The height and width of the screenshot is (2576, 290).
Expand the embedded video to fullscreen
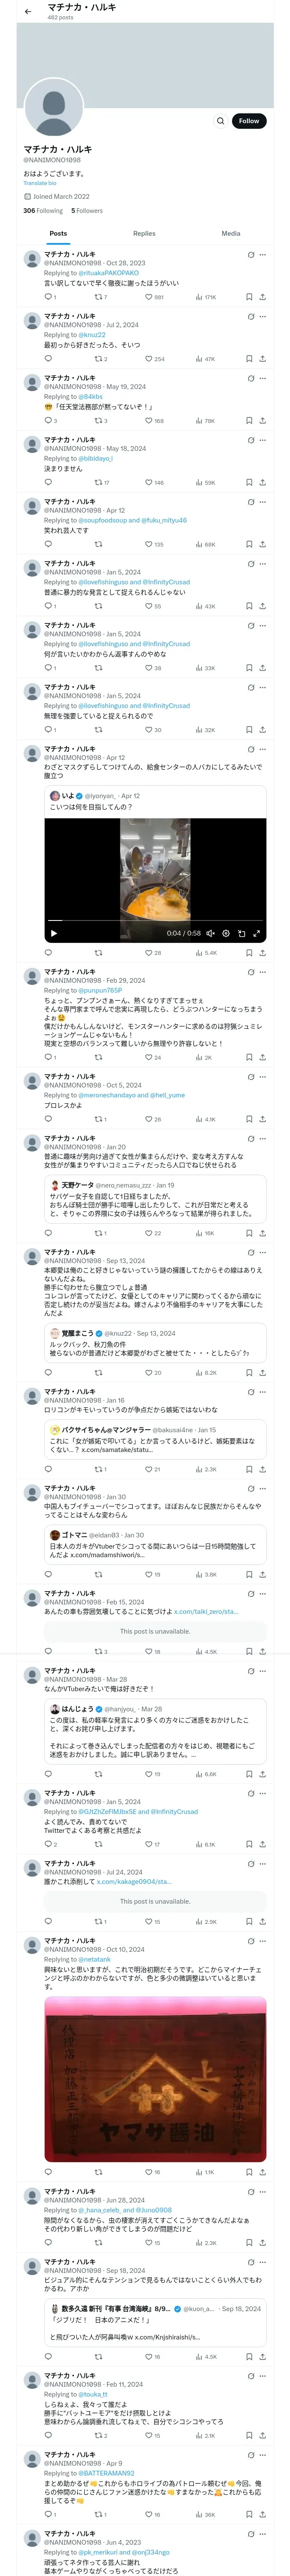click(x=257, y=933)
